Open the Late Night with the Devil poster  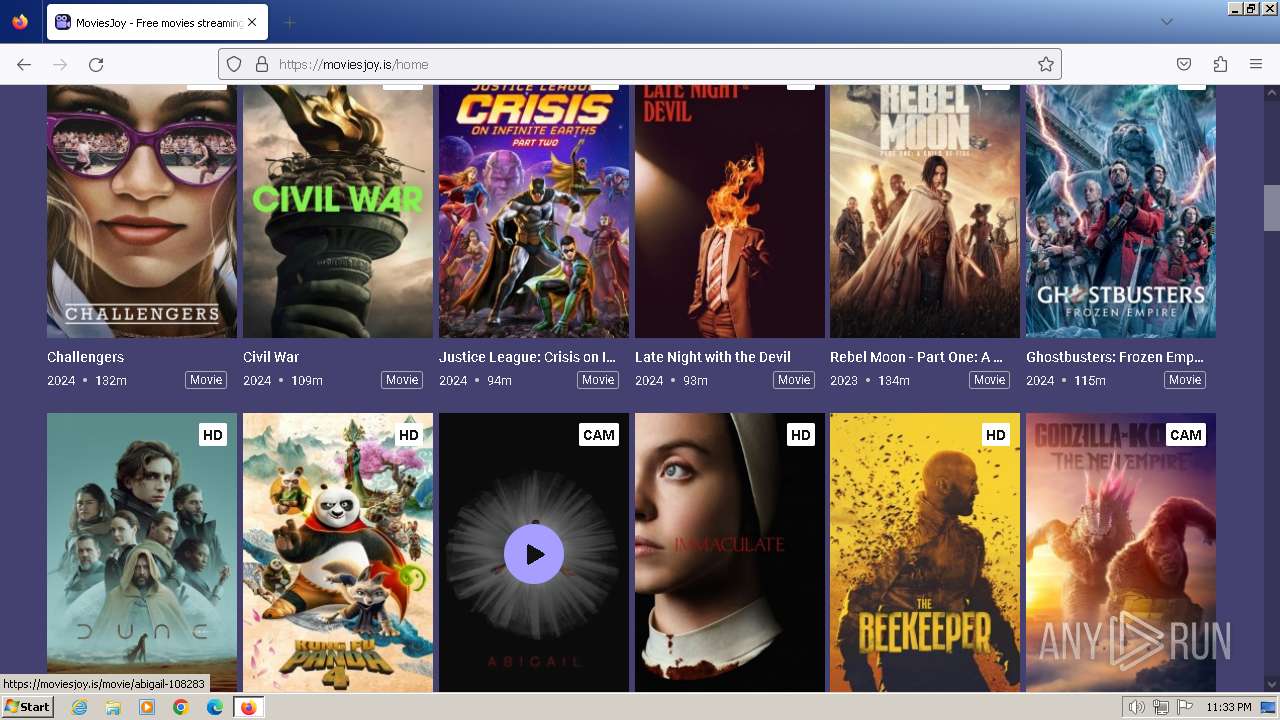click(x=730, y=211)
